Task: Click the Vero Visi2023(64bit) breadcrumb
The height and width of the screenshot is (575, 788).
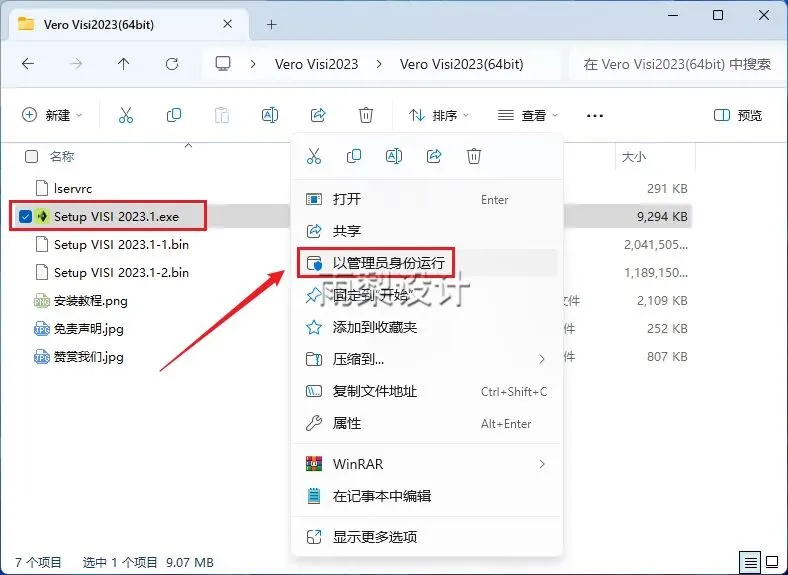Action: [x=461, y=64]
